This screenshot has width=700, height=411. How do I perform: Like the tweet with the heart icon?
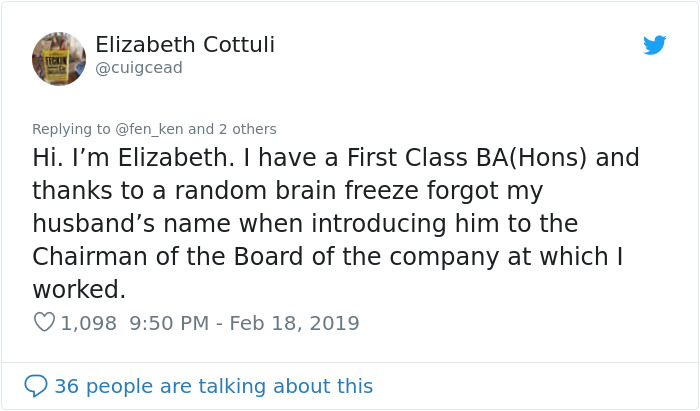44,323
